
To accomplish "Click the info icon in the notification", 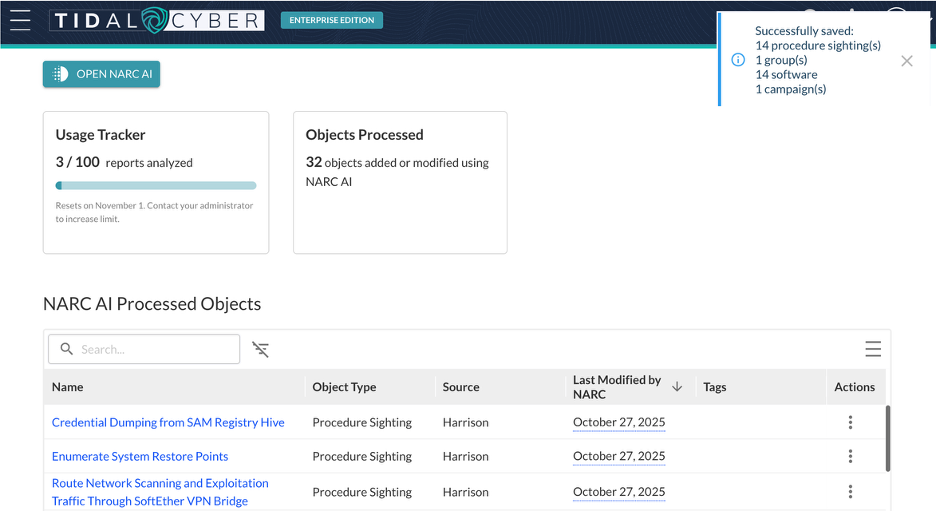I will [x=738, y=60].
